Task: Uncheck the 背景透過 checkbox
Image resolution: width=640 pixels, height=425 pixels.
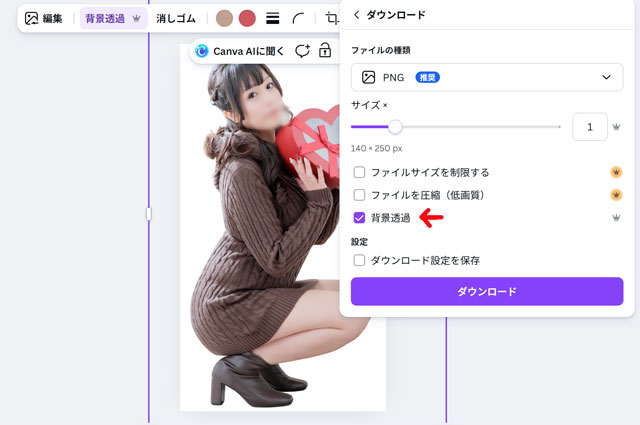Action: tap(360, 217)
